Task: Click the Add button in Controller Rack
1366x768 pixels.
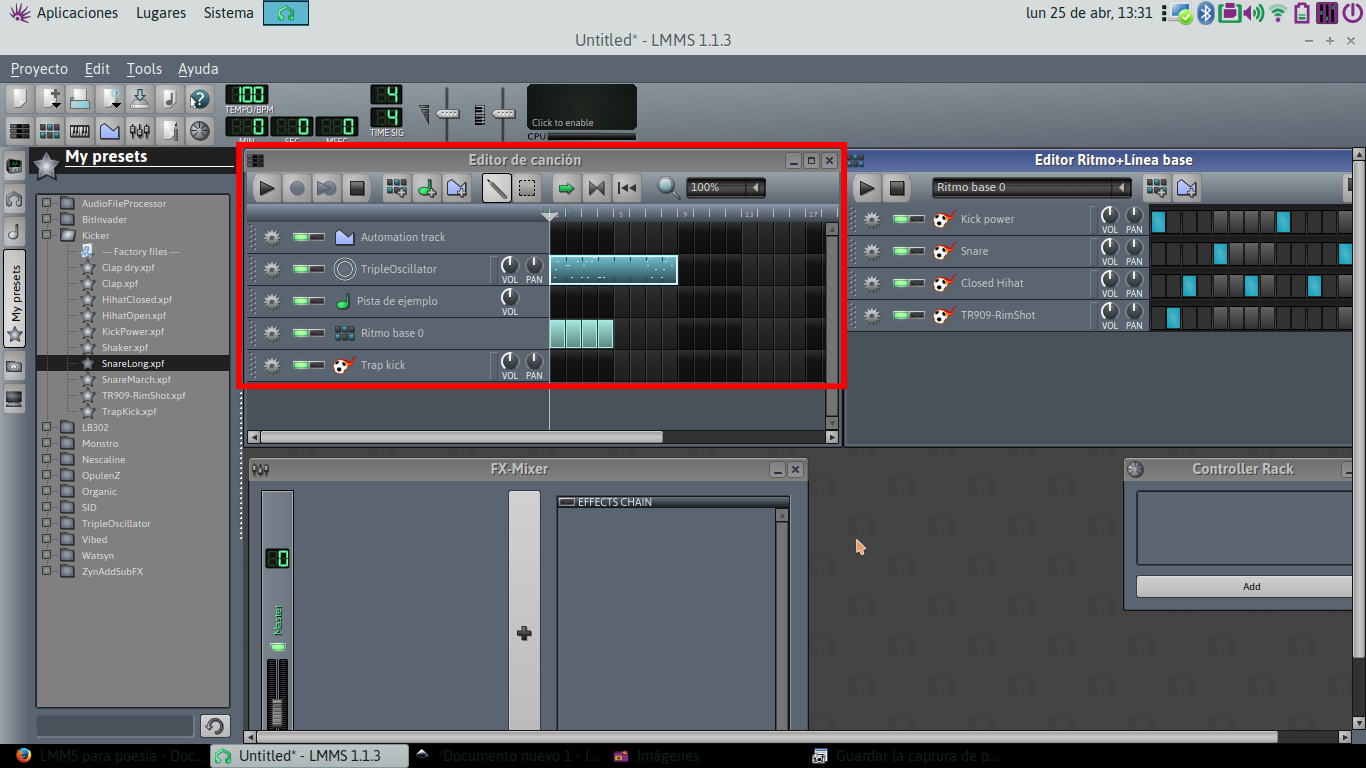Action: pyautogui.click(x=1250, y=587)
